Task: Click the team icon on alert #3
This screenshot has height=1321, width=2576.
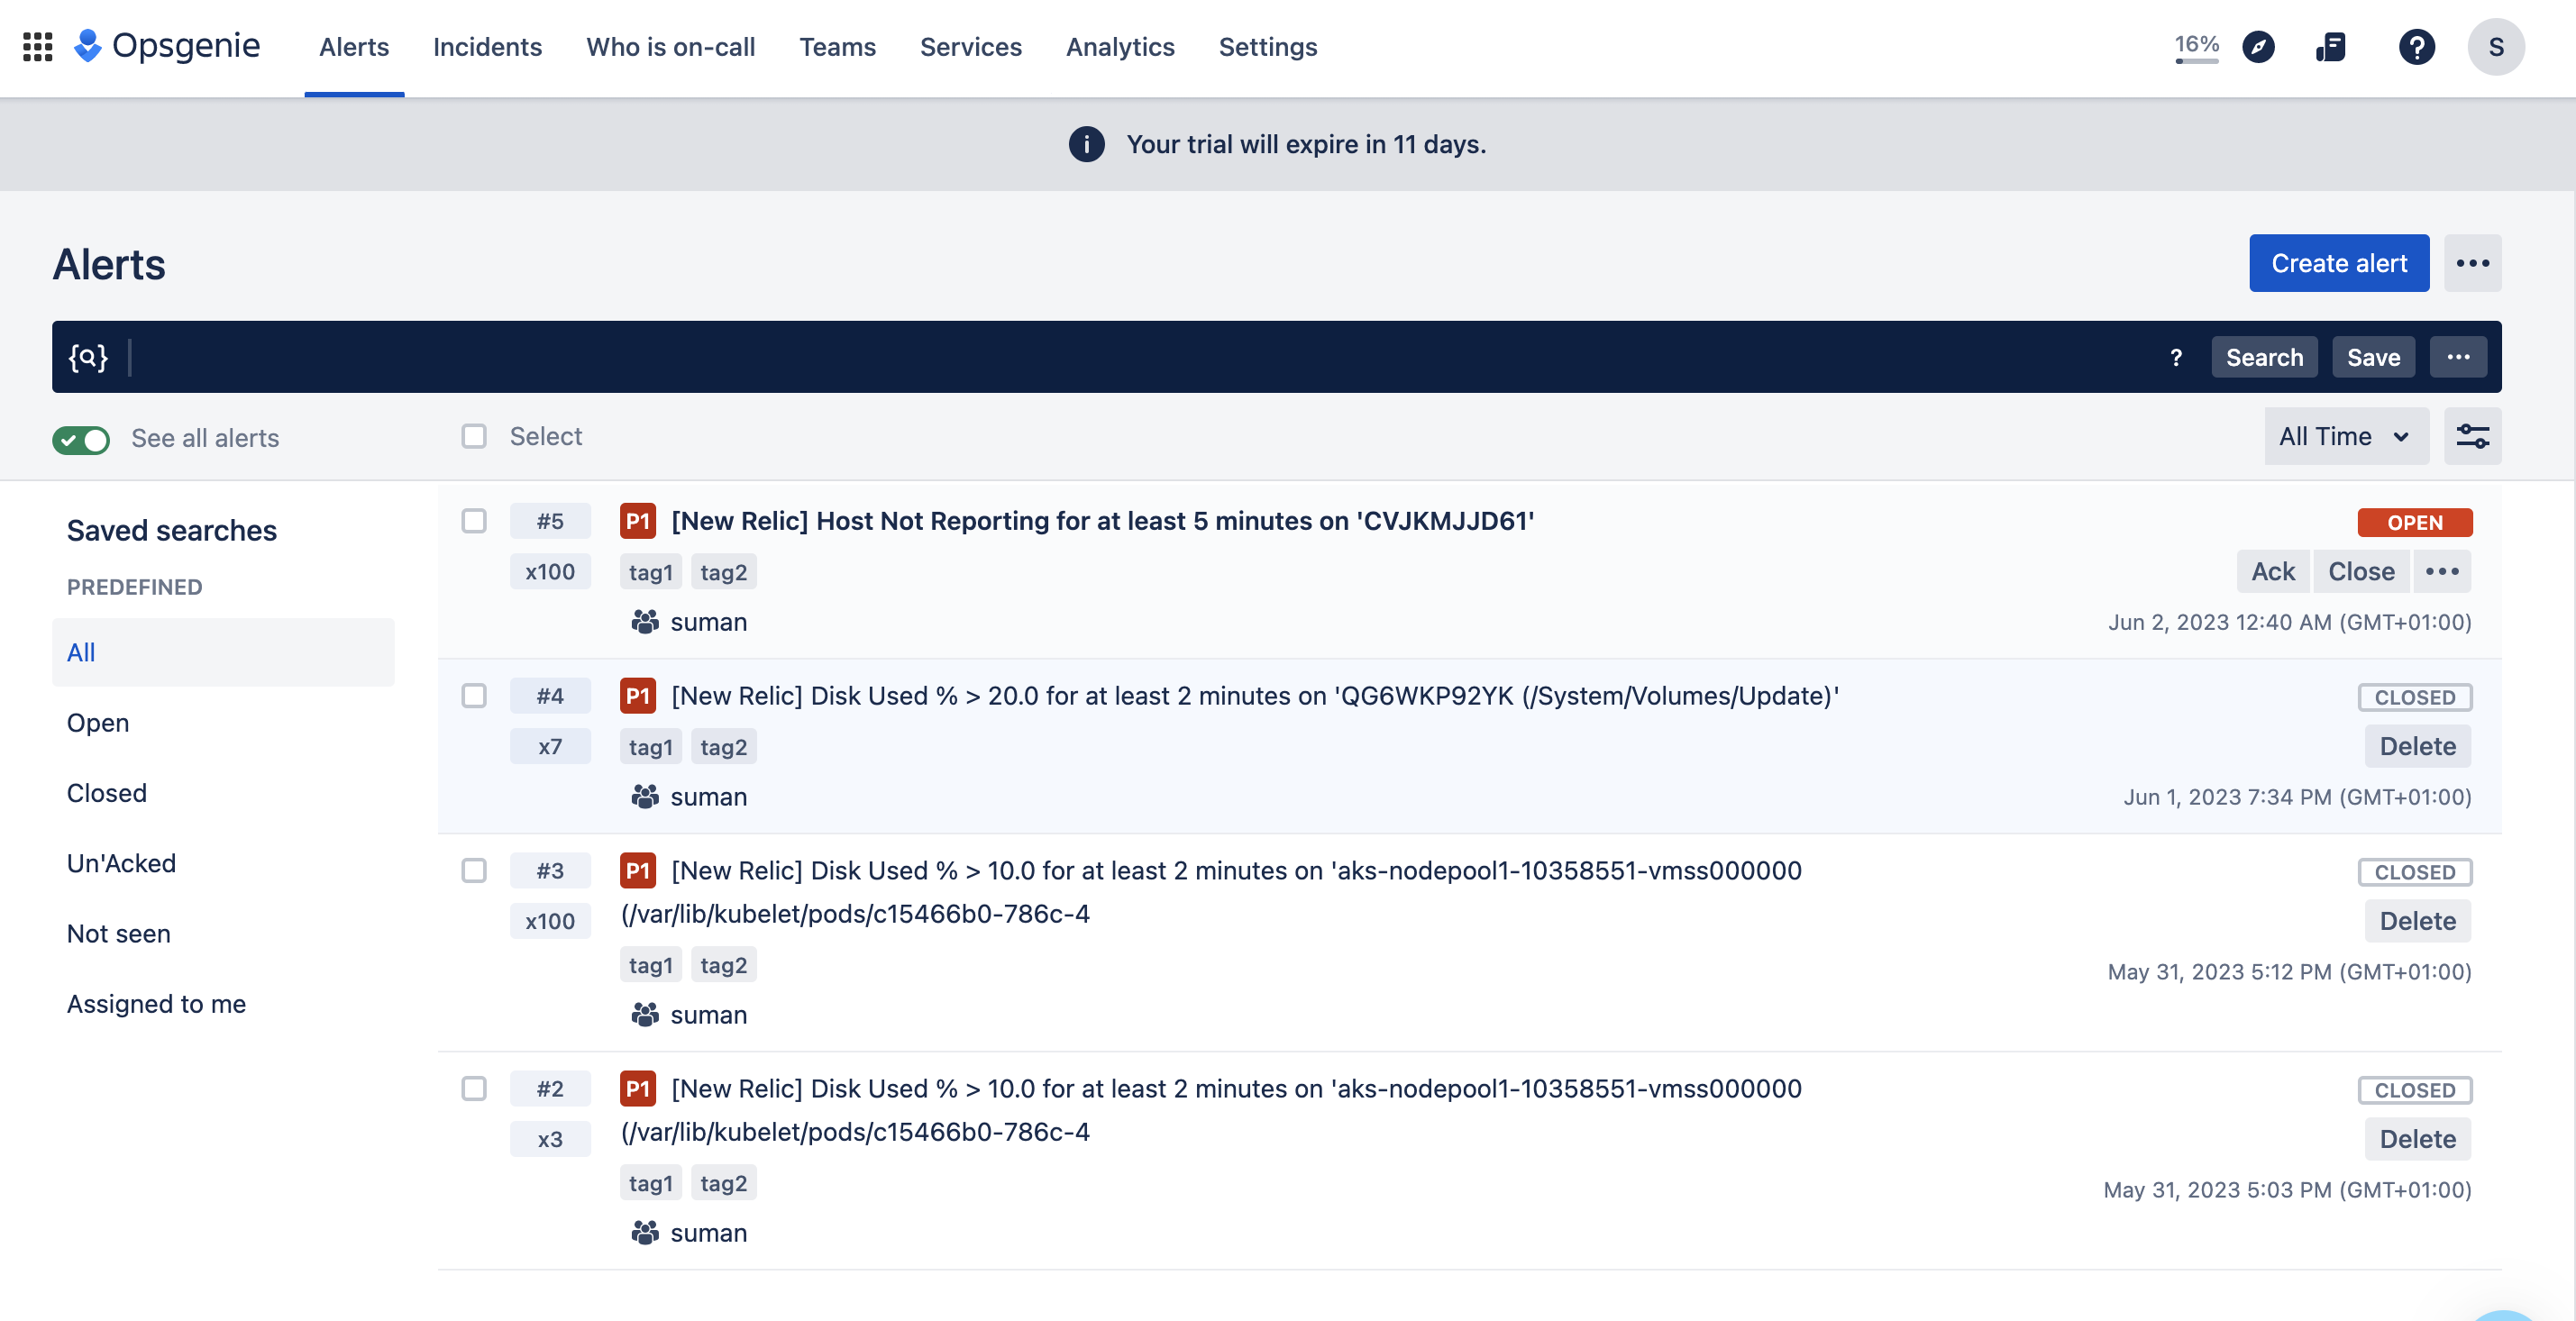Action: [645, 1015]
